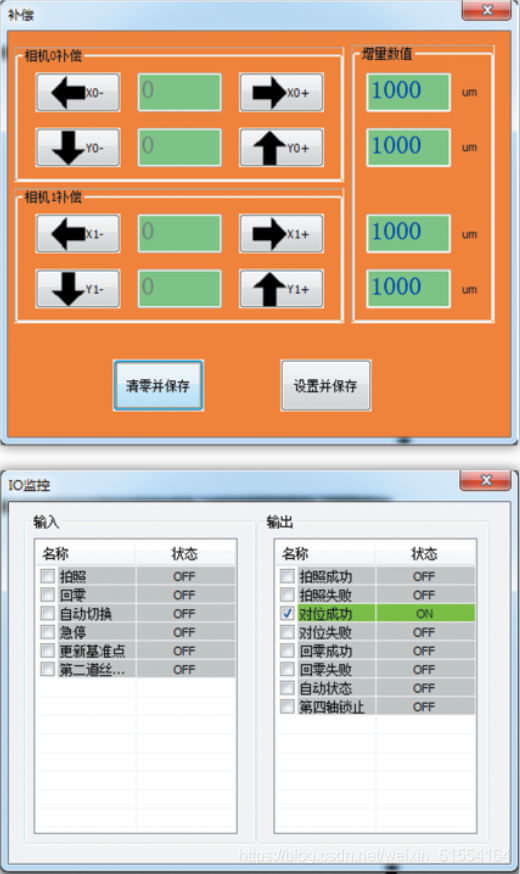Edit the increment value field beside Y1+
Viewport: 520px width, 874px height.
coord(409,289)
